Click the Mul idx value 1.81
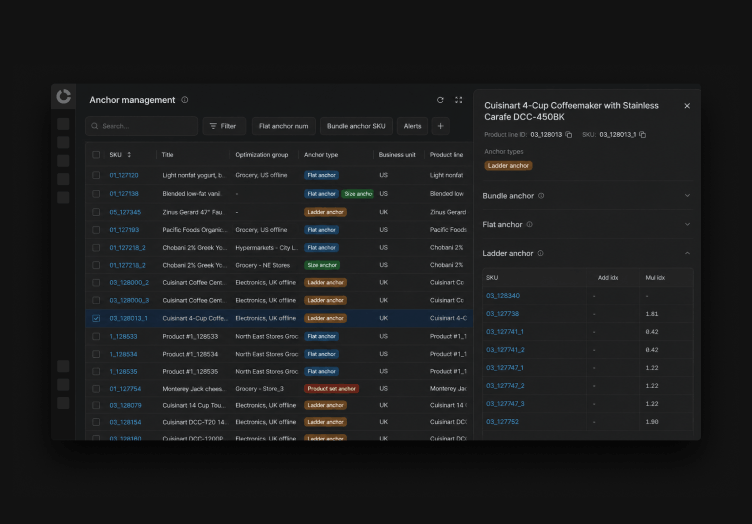Image resolution: width=752 pixels, height=524 pixels. pyautogui.click(x=652, y=314)
